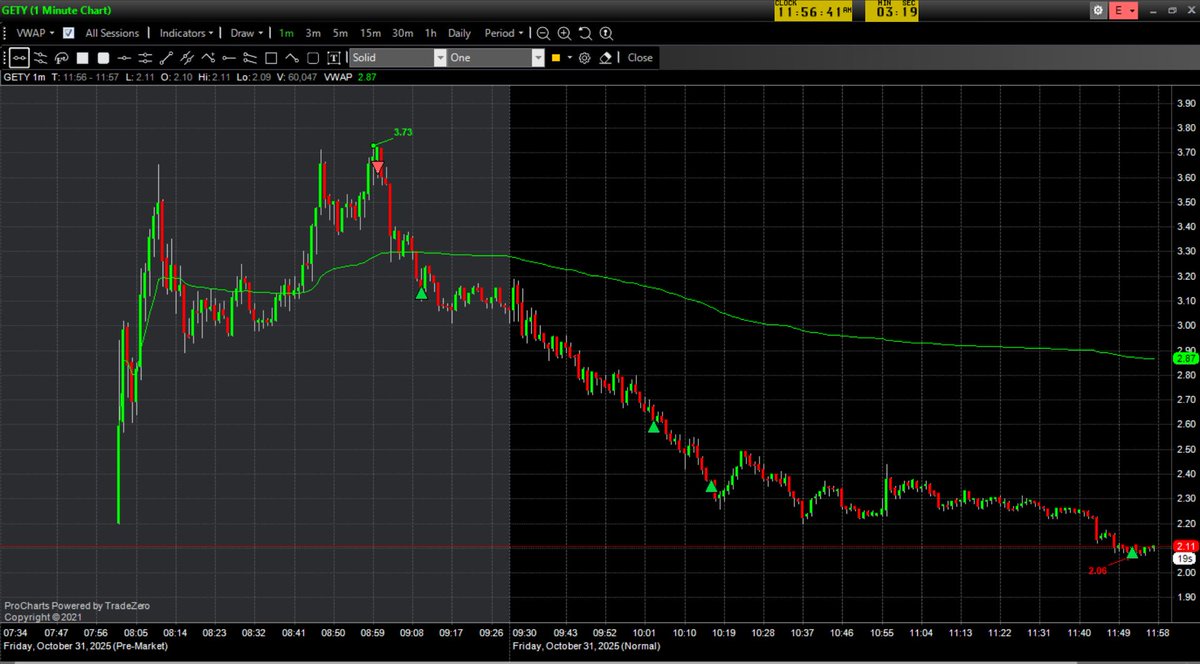Open the Draw menu
This screenshot has height=664, width=1200.
point(246,33)
